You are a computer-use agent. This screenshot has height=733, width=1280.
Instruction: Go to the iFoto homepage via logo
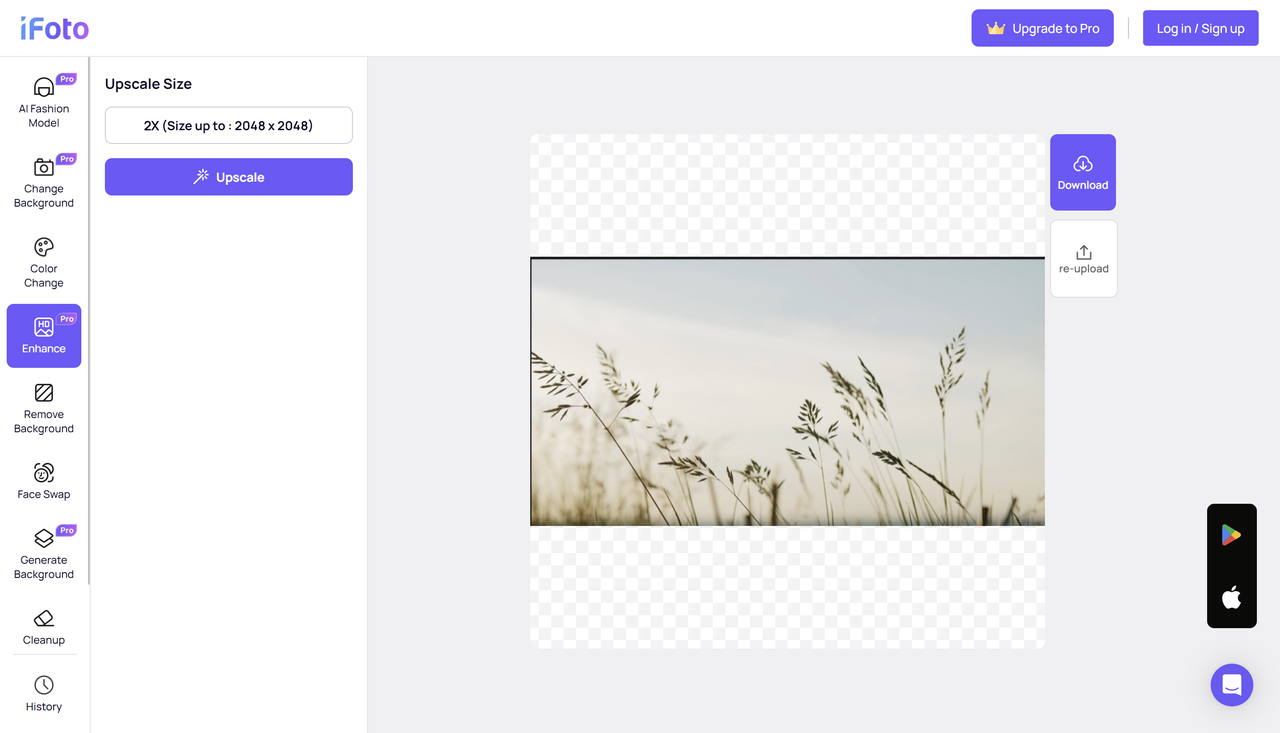(x=52, y=28)
